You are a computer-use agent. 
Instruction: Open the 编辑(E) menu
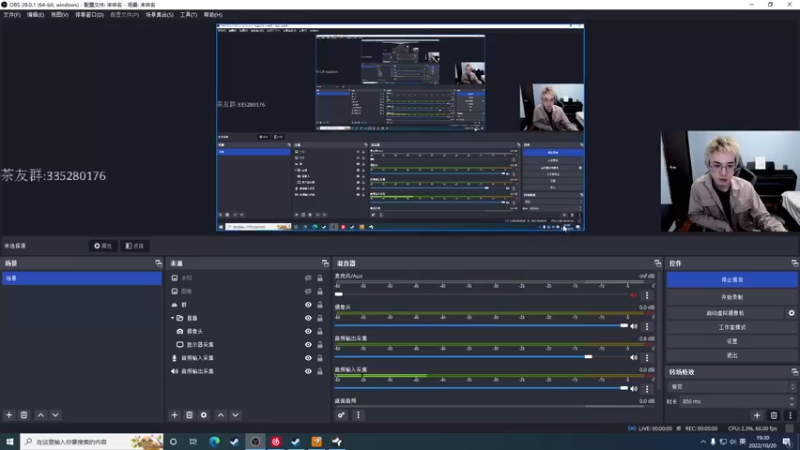[35, 15]
